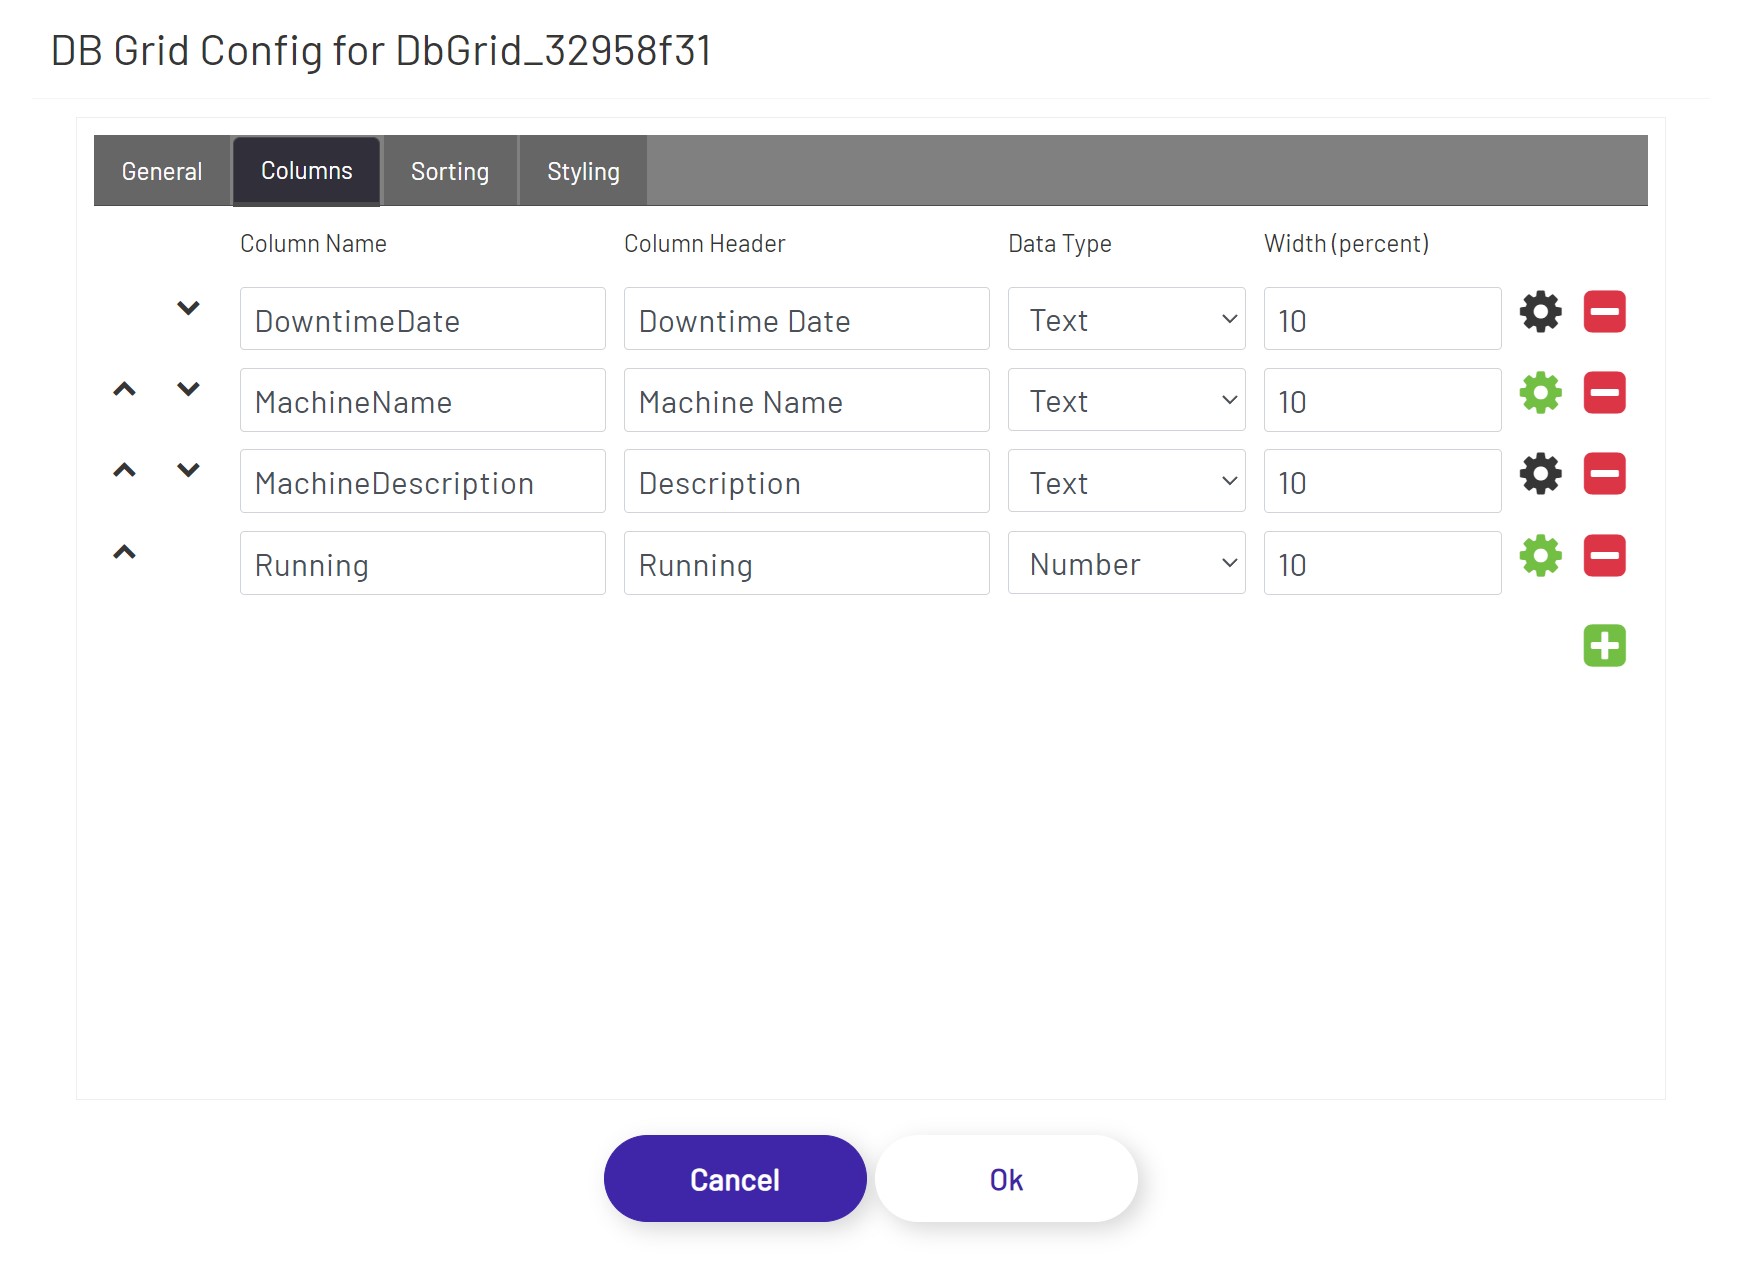
Task: Move MachineName column up
Action: (x=124, y=389)
